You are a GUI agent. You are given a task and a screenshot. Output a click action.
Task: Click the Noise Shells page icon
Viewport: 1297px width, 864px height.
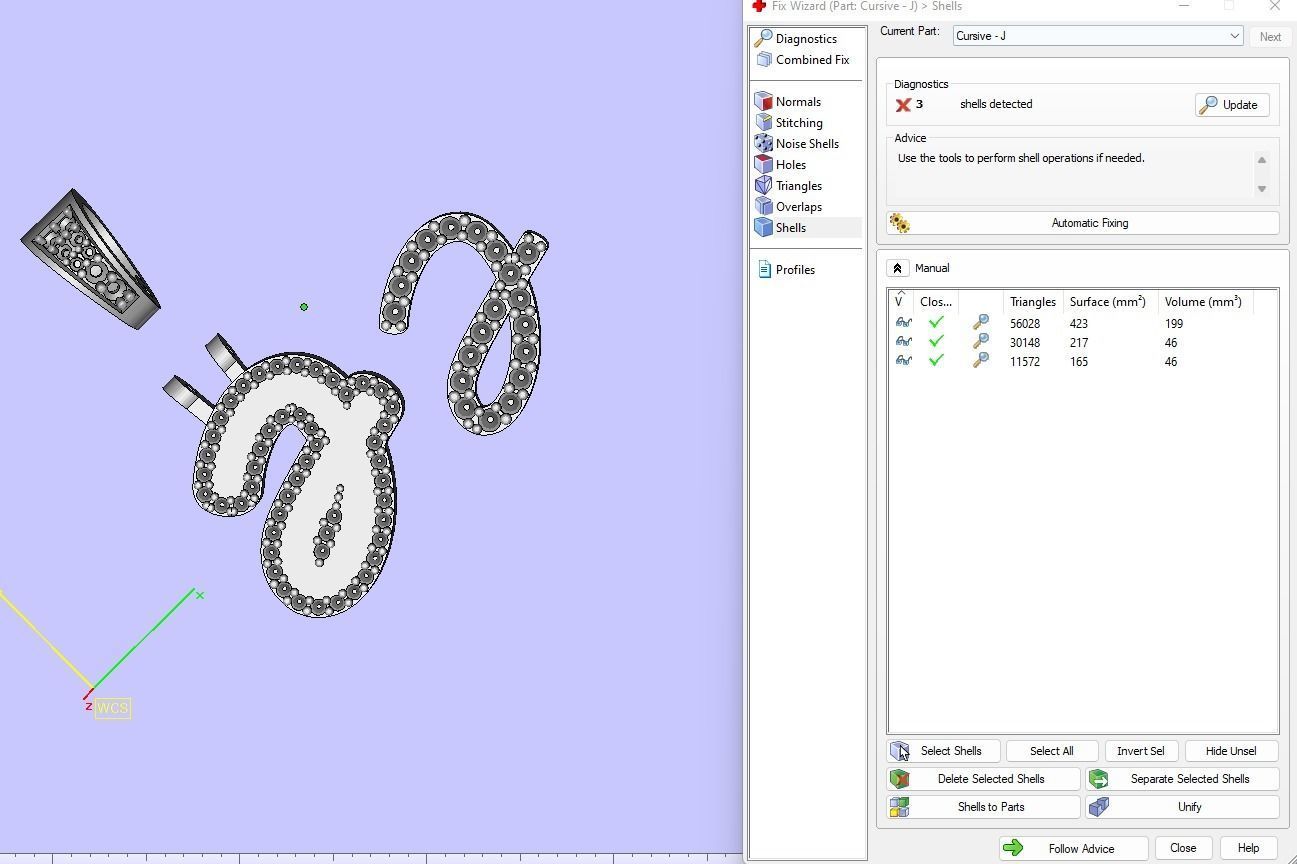pyautogui.click(x=763, y=144)
